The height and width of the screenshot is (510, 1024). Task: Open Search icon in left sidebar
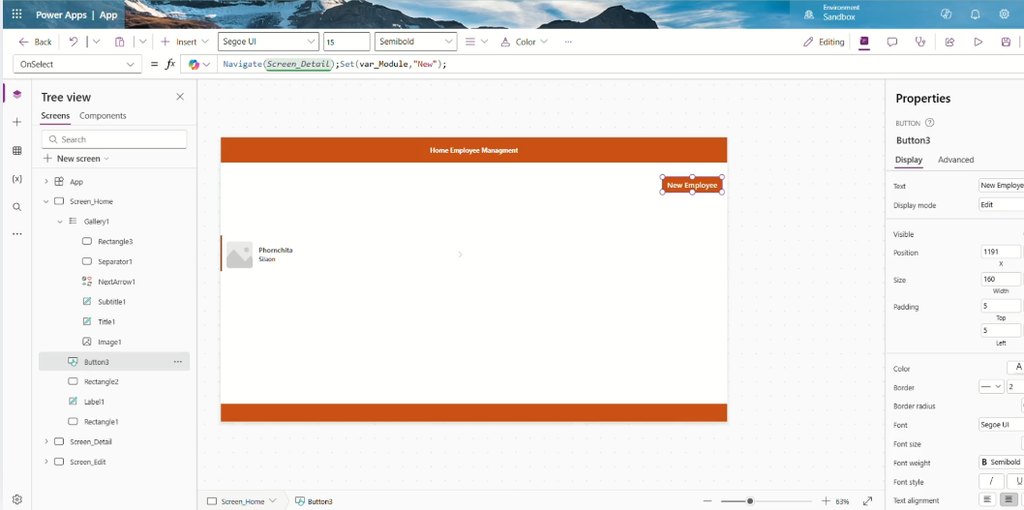(17, 207)
